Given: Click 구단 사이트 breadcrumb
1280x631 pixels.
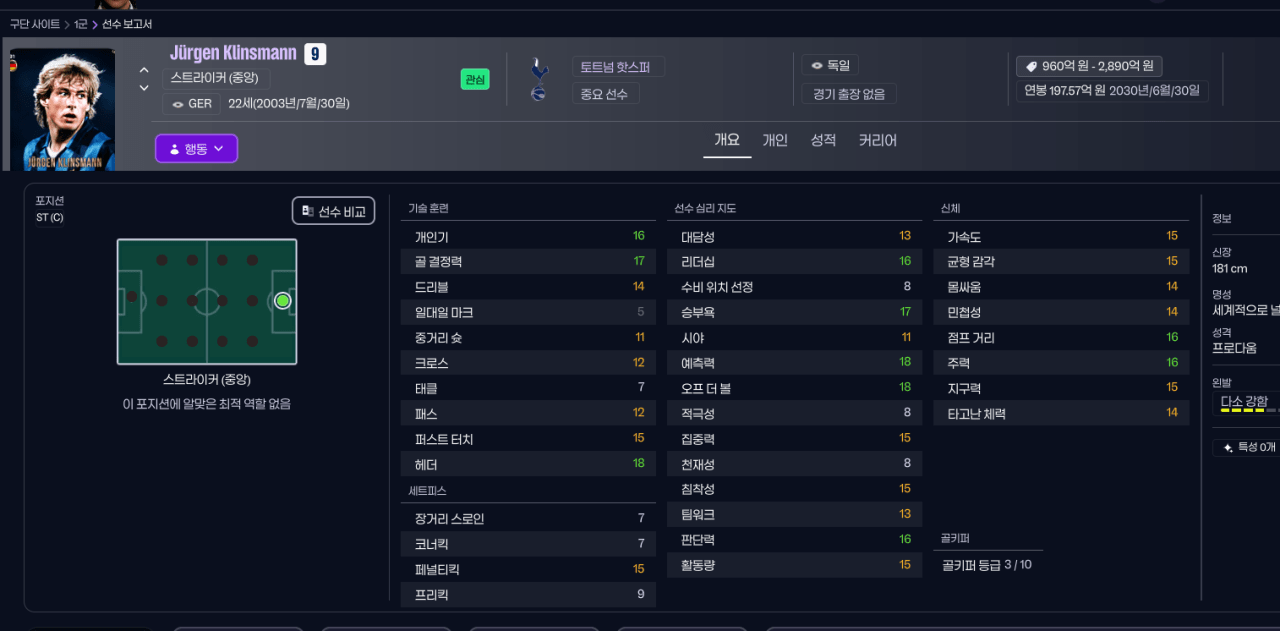Looking at the screenshot, I should tap(36, 24).
